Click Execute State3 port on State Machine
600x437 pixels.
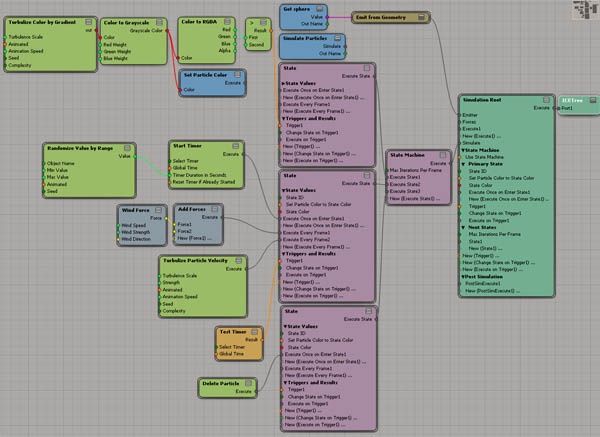(x=387, y=191)
